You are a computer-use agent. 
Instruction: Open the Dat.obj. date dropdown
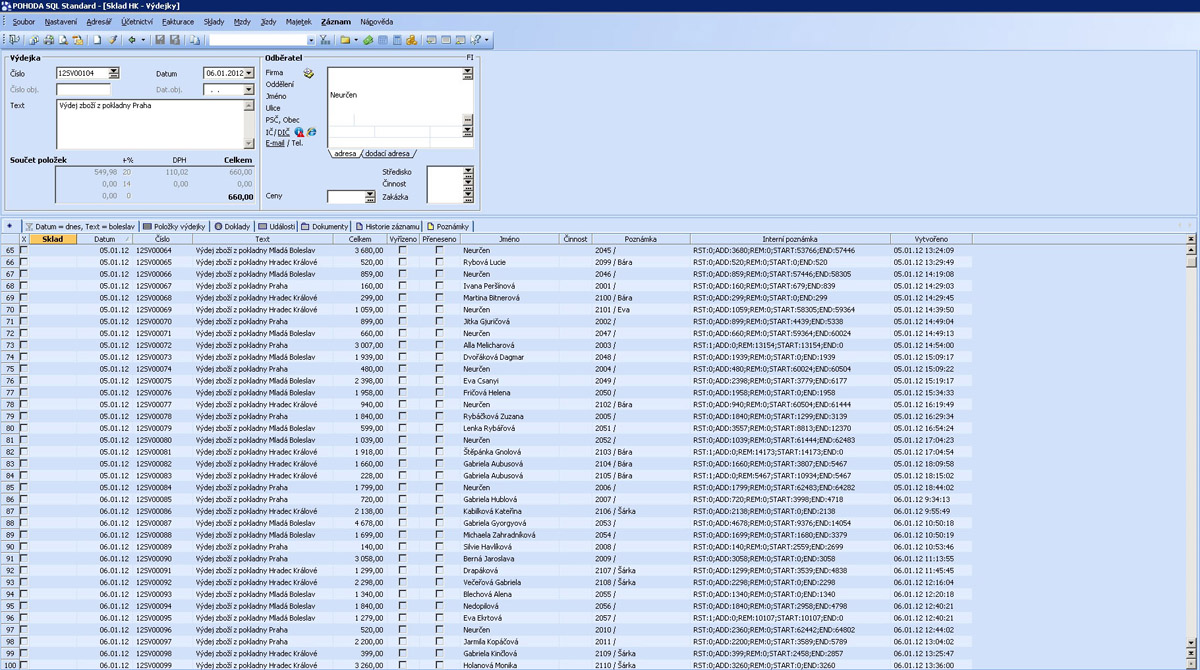coord(249,90)
